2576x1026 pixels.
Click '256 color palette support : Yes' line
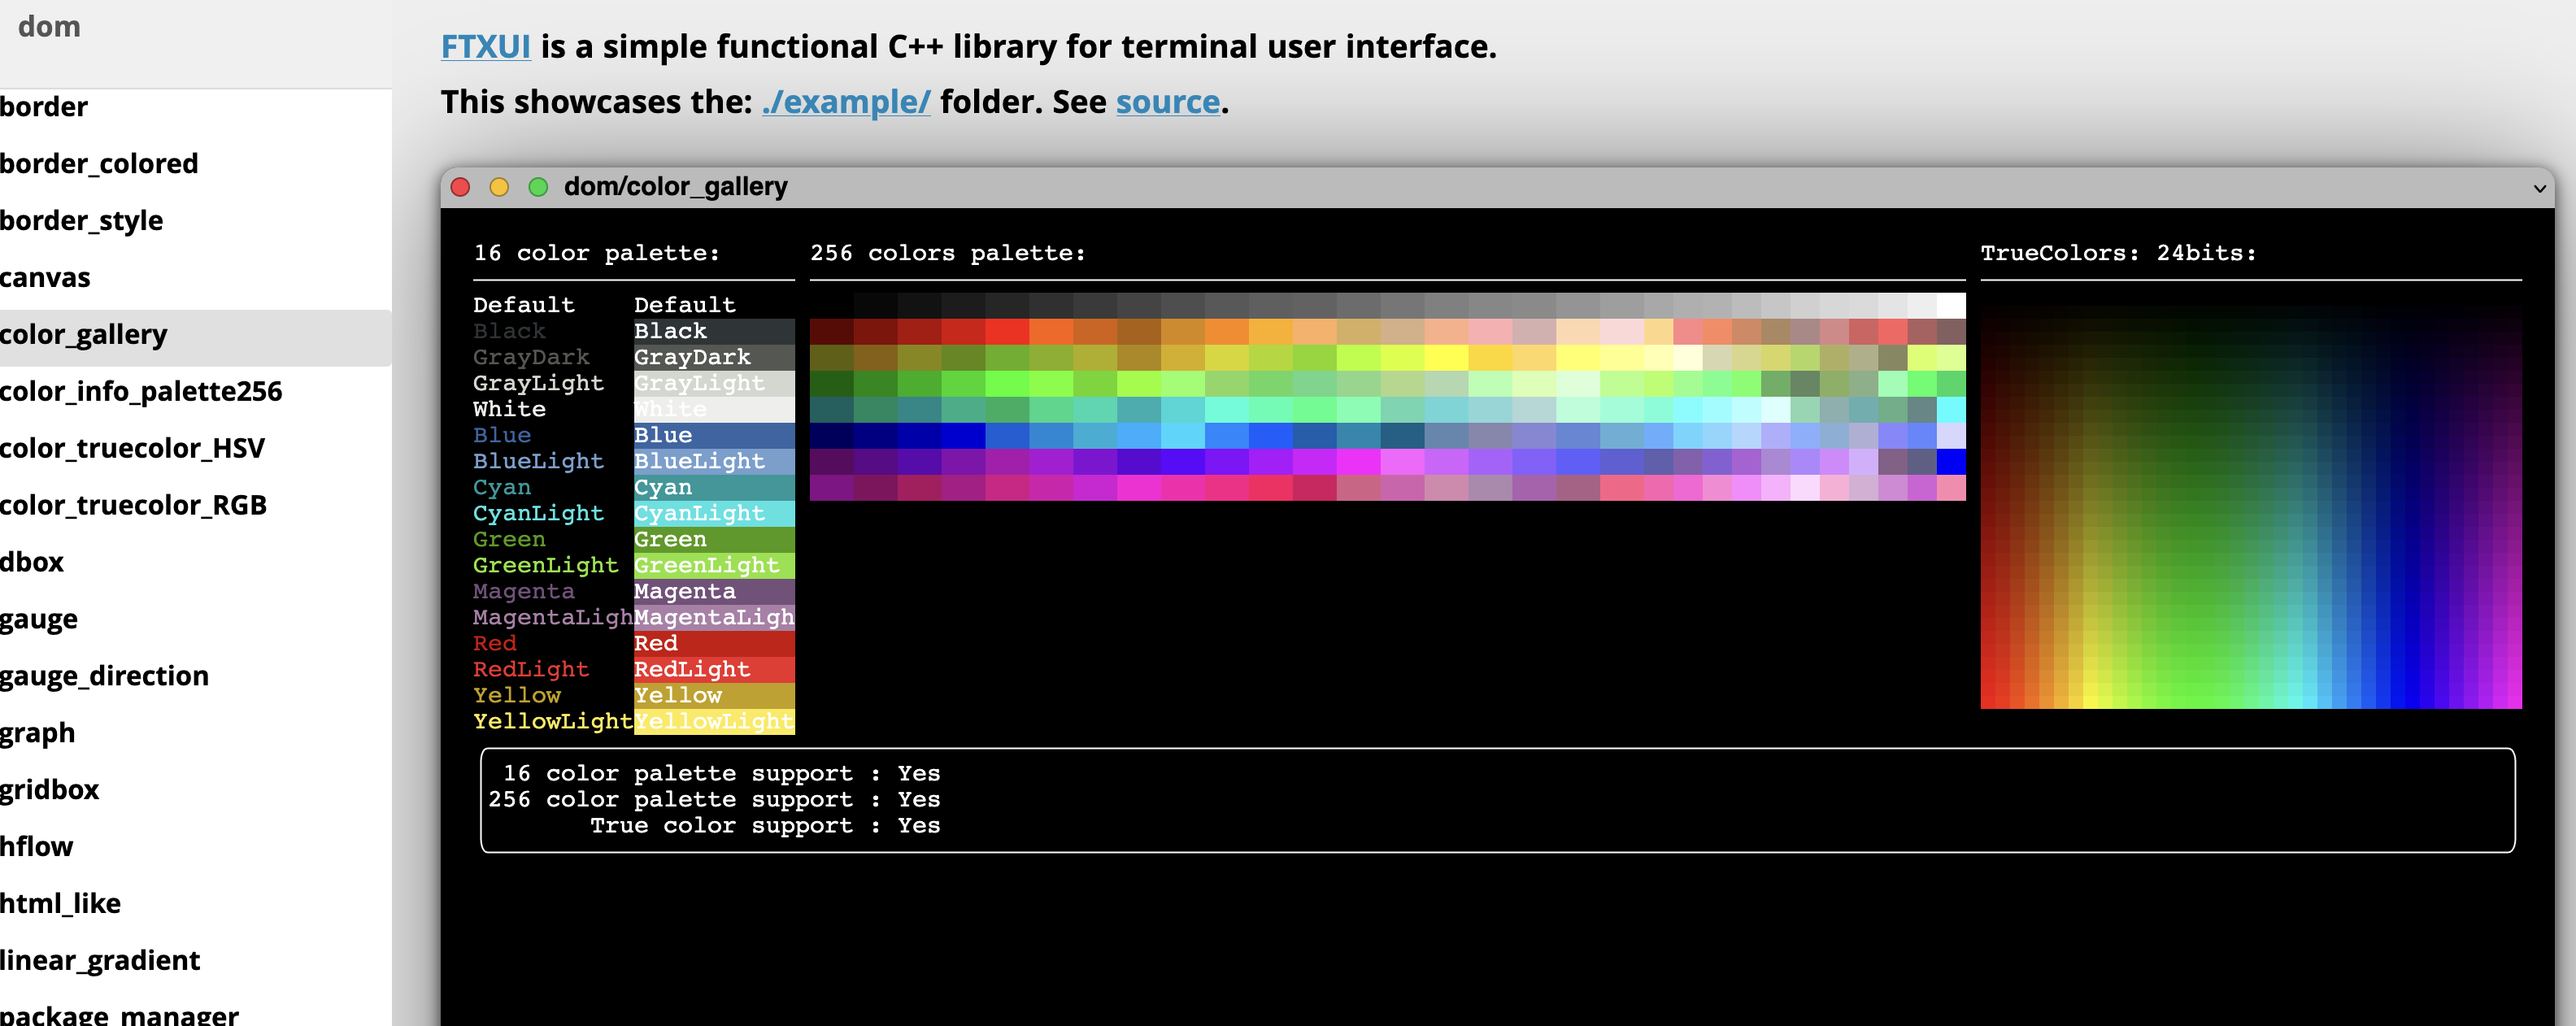(x=714, y=799)
